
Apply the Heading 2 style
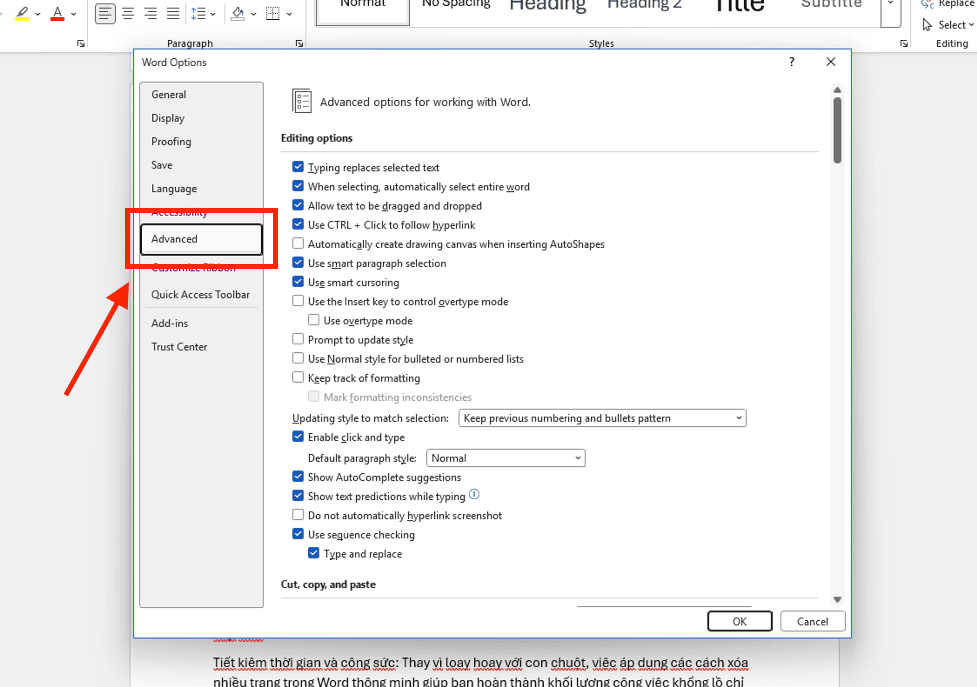[644, 6]
